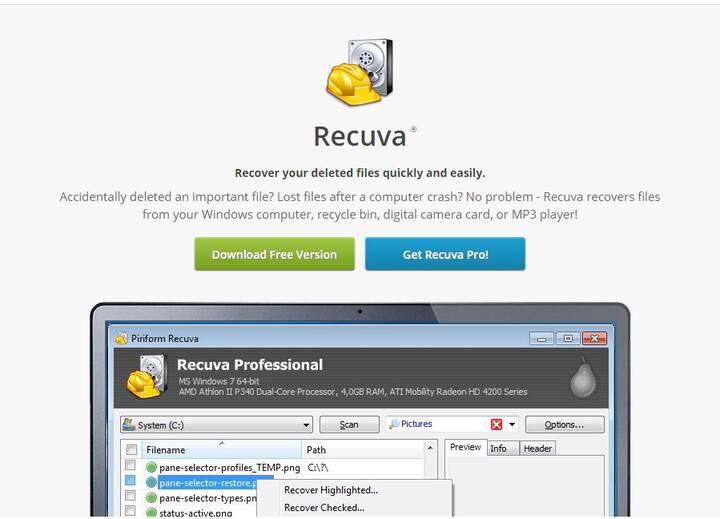Click the Download Free Version button
Screen dimensions: 720x519
[x=275, y=254]
